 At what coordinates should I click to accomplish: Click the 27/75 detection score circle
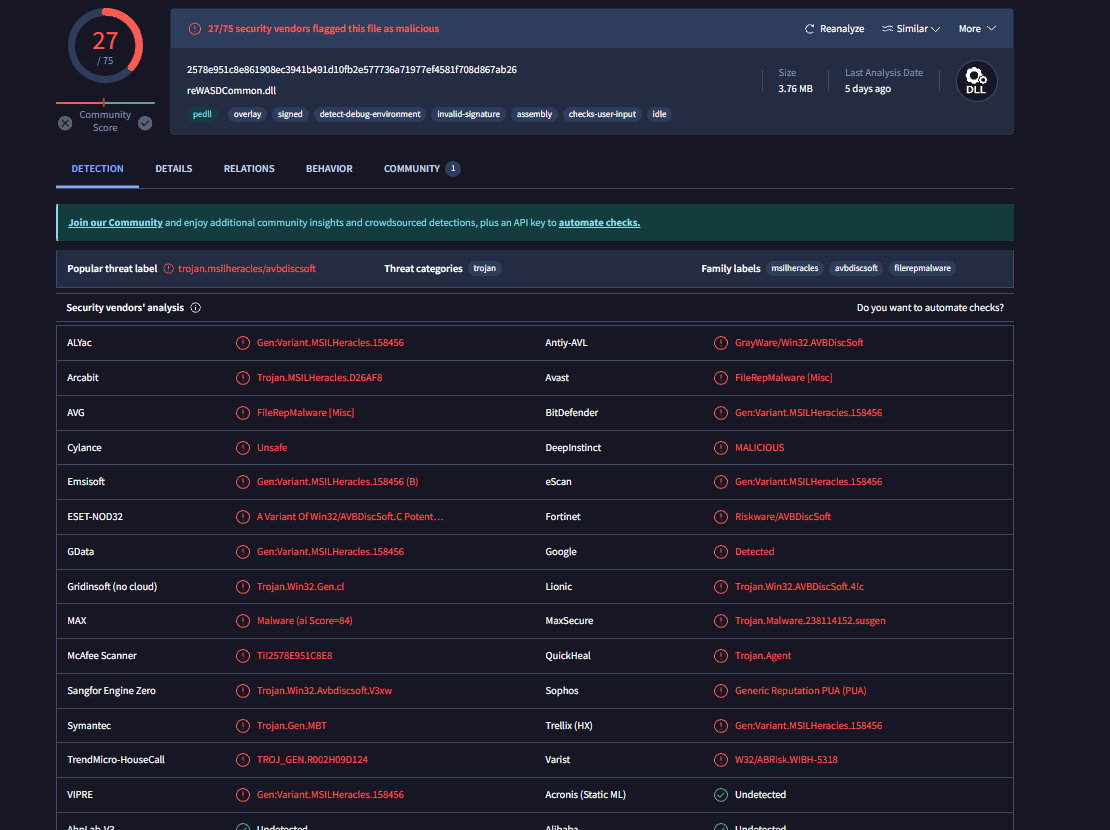click(105, 46)
